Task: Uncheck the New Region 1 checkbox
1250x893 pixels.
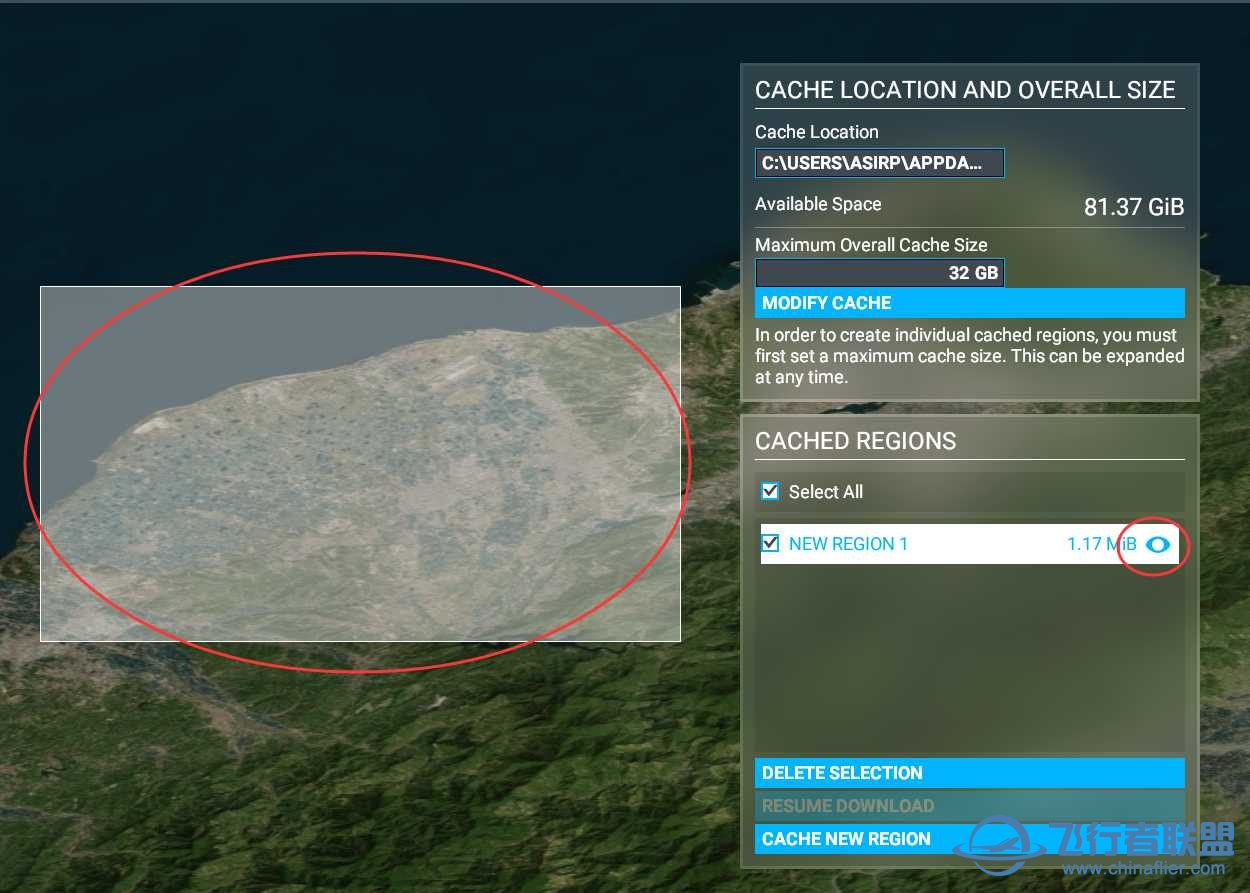Action: coord(770,543)
